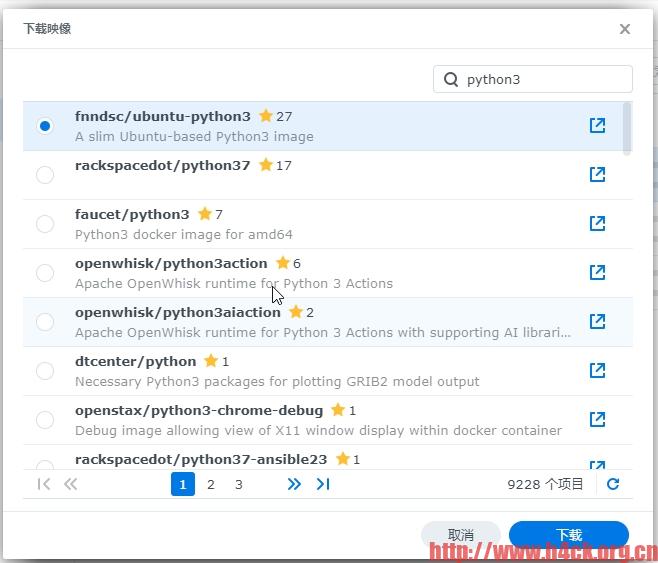Click the 下载 download button
This screenshot has width=658, height=563.
tap(568, 535)
